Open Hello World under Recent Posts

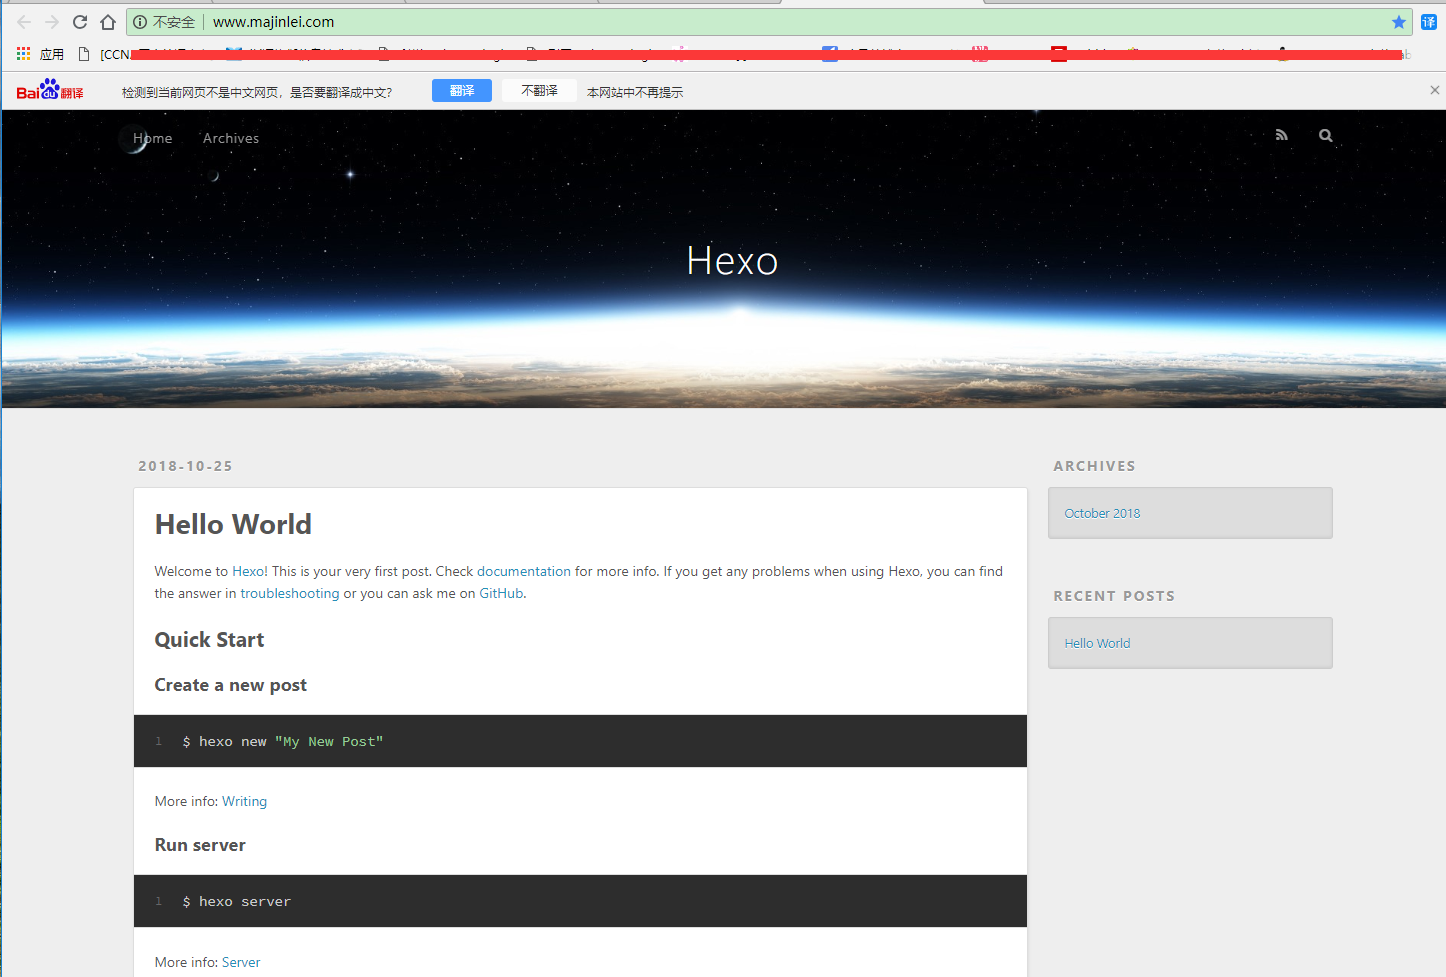(1097, 643)
